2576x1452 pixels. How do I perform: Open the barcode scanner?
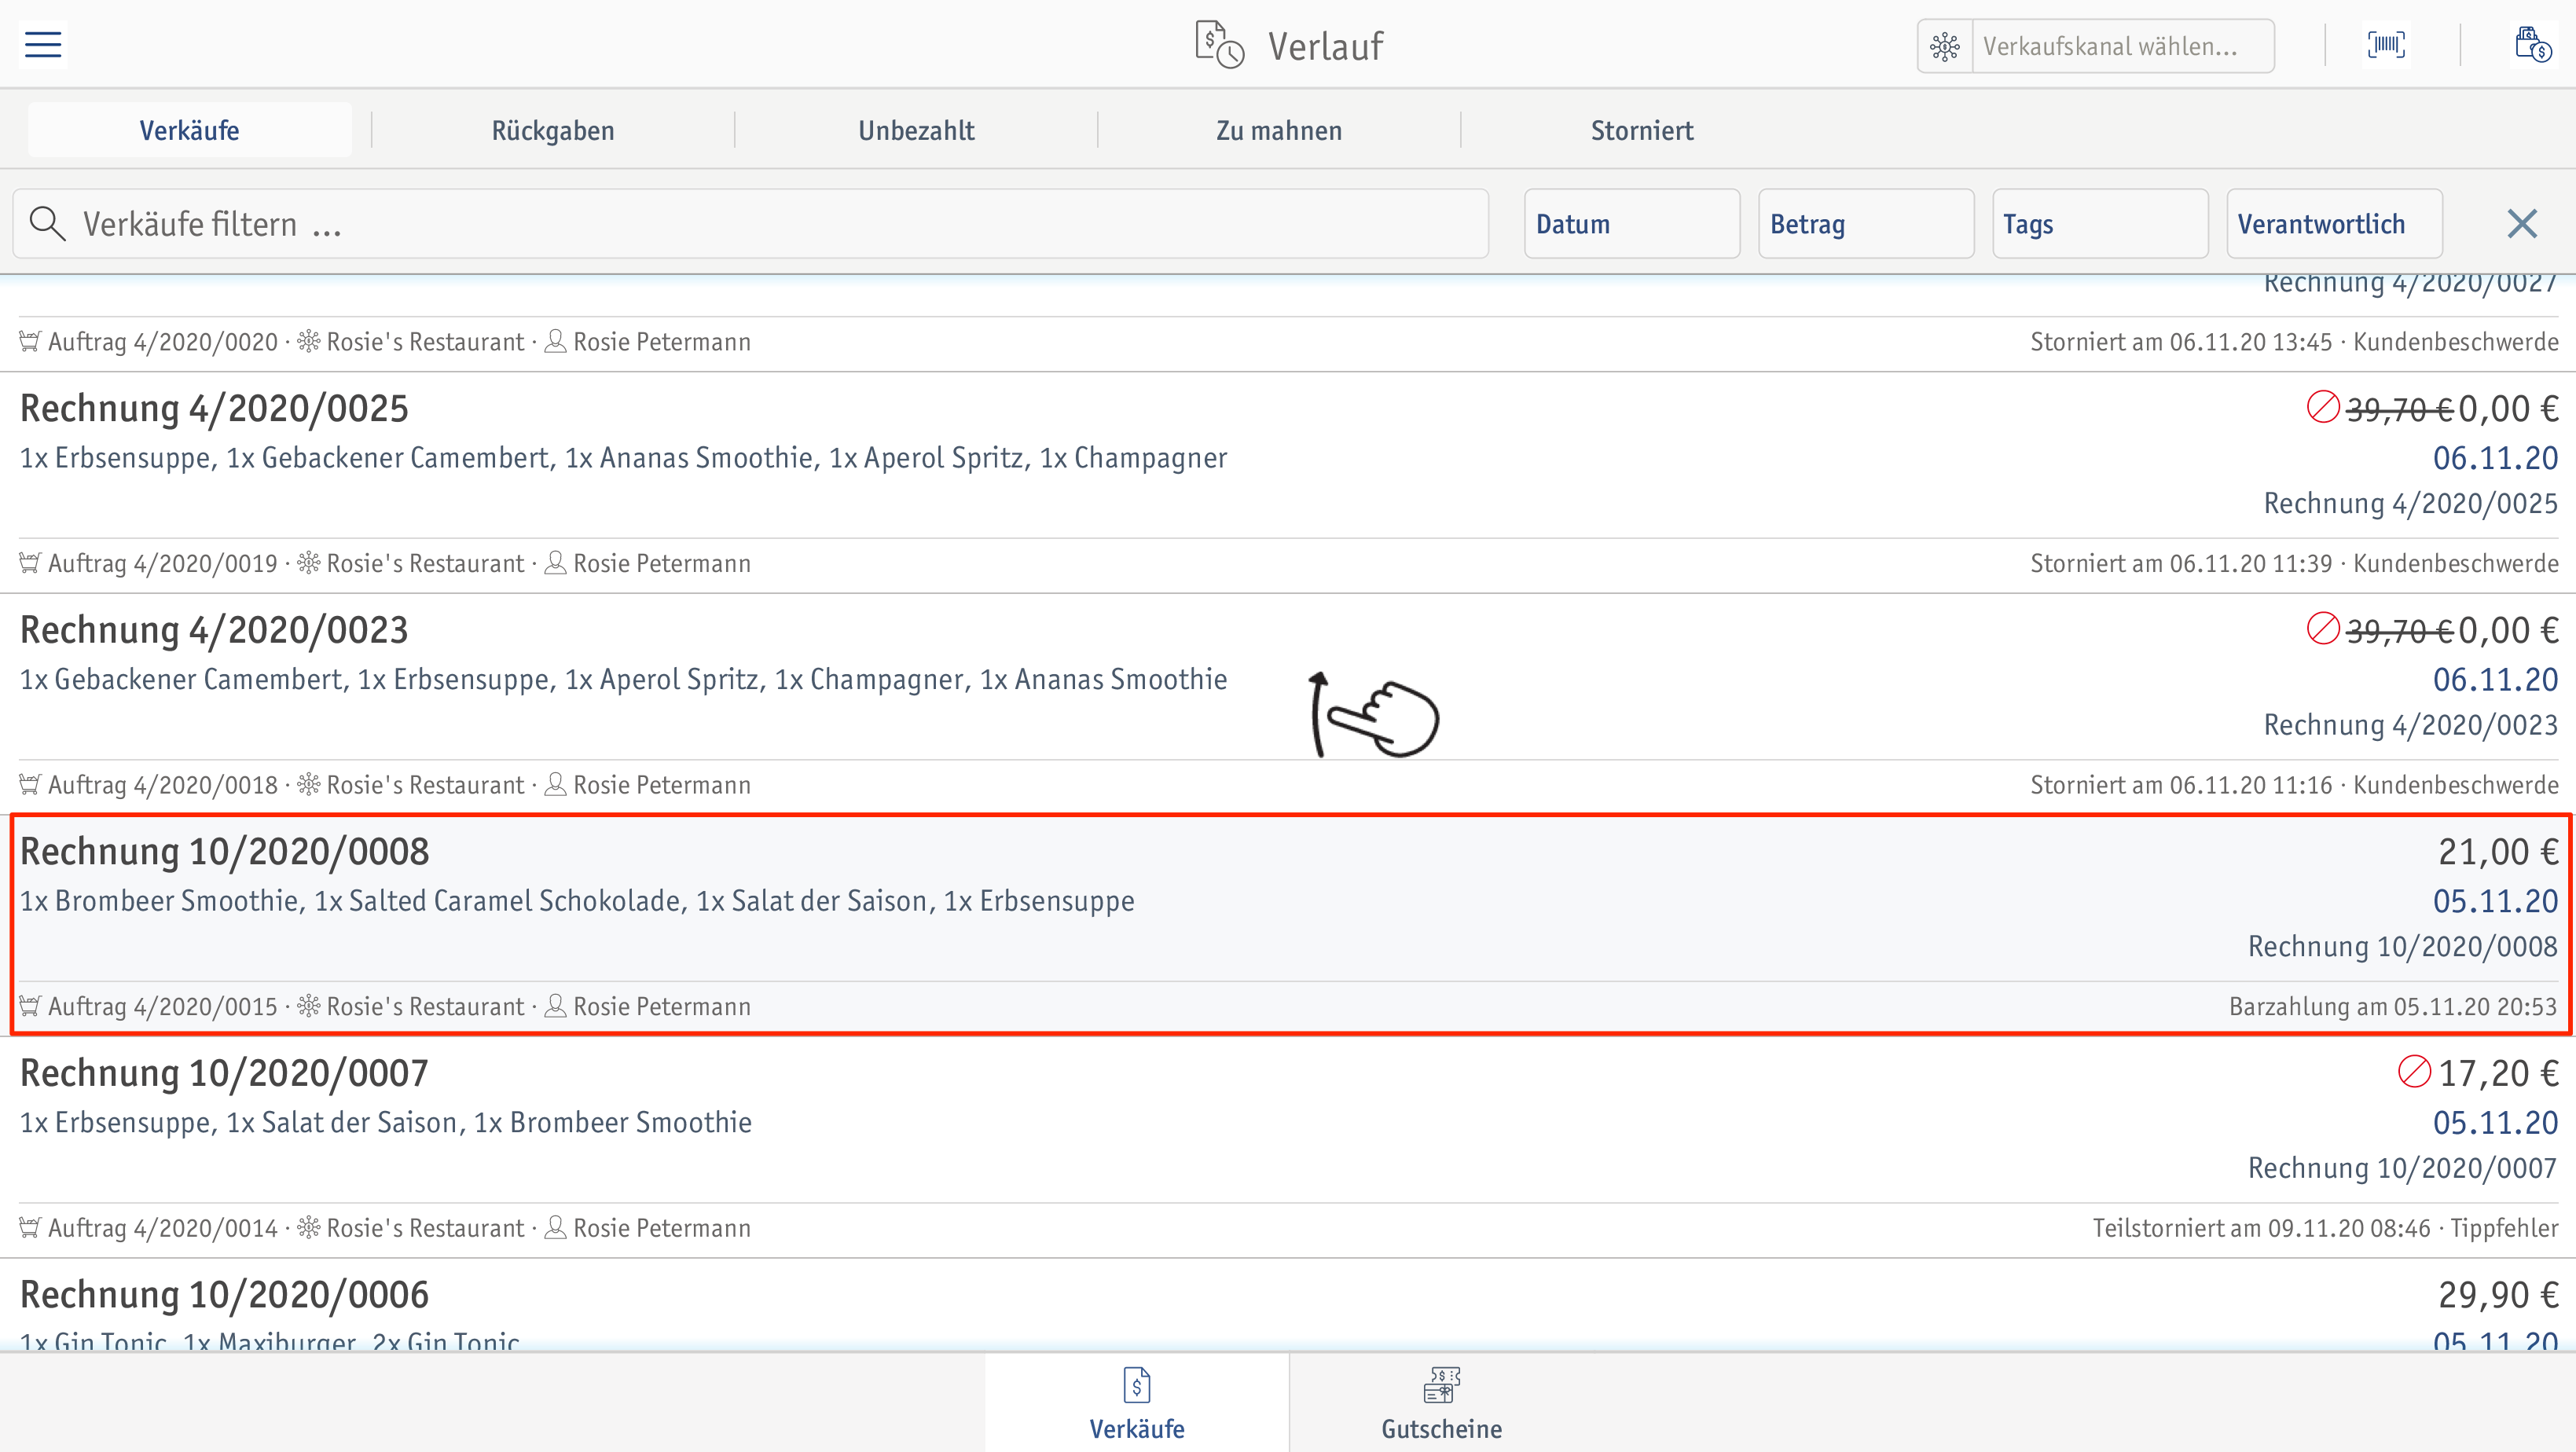[2386, 45]
